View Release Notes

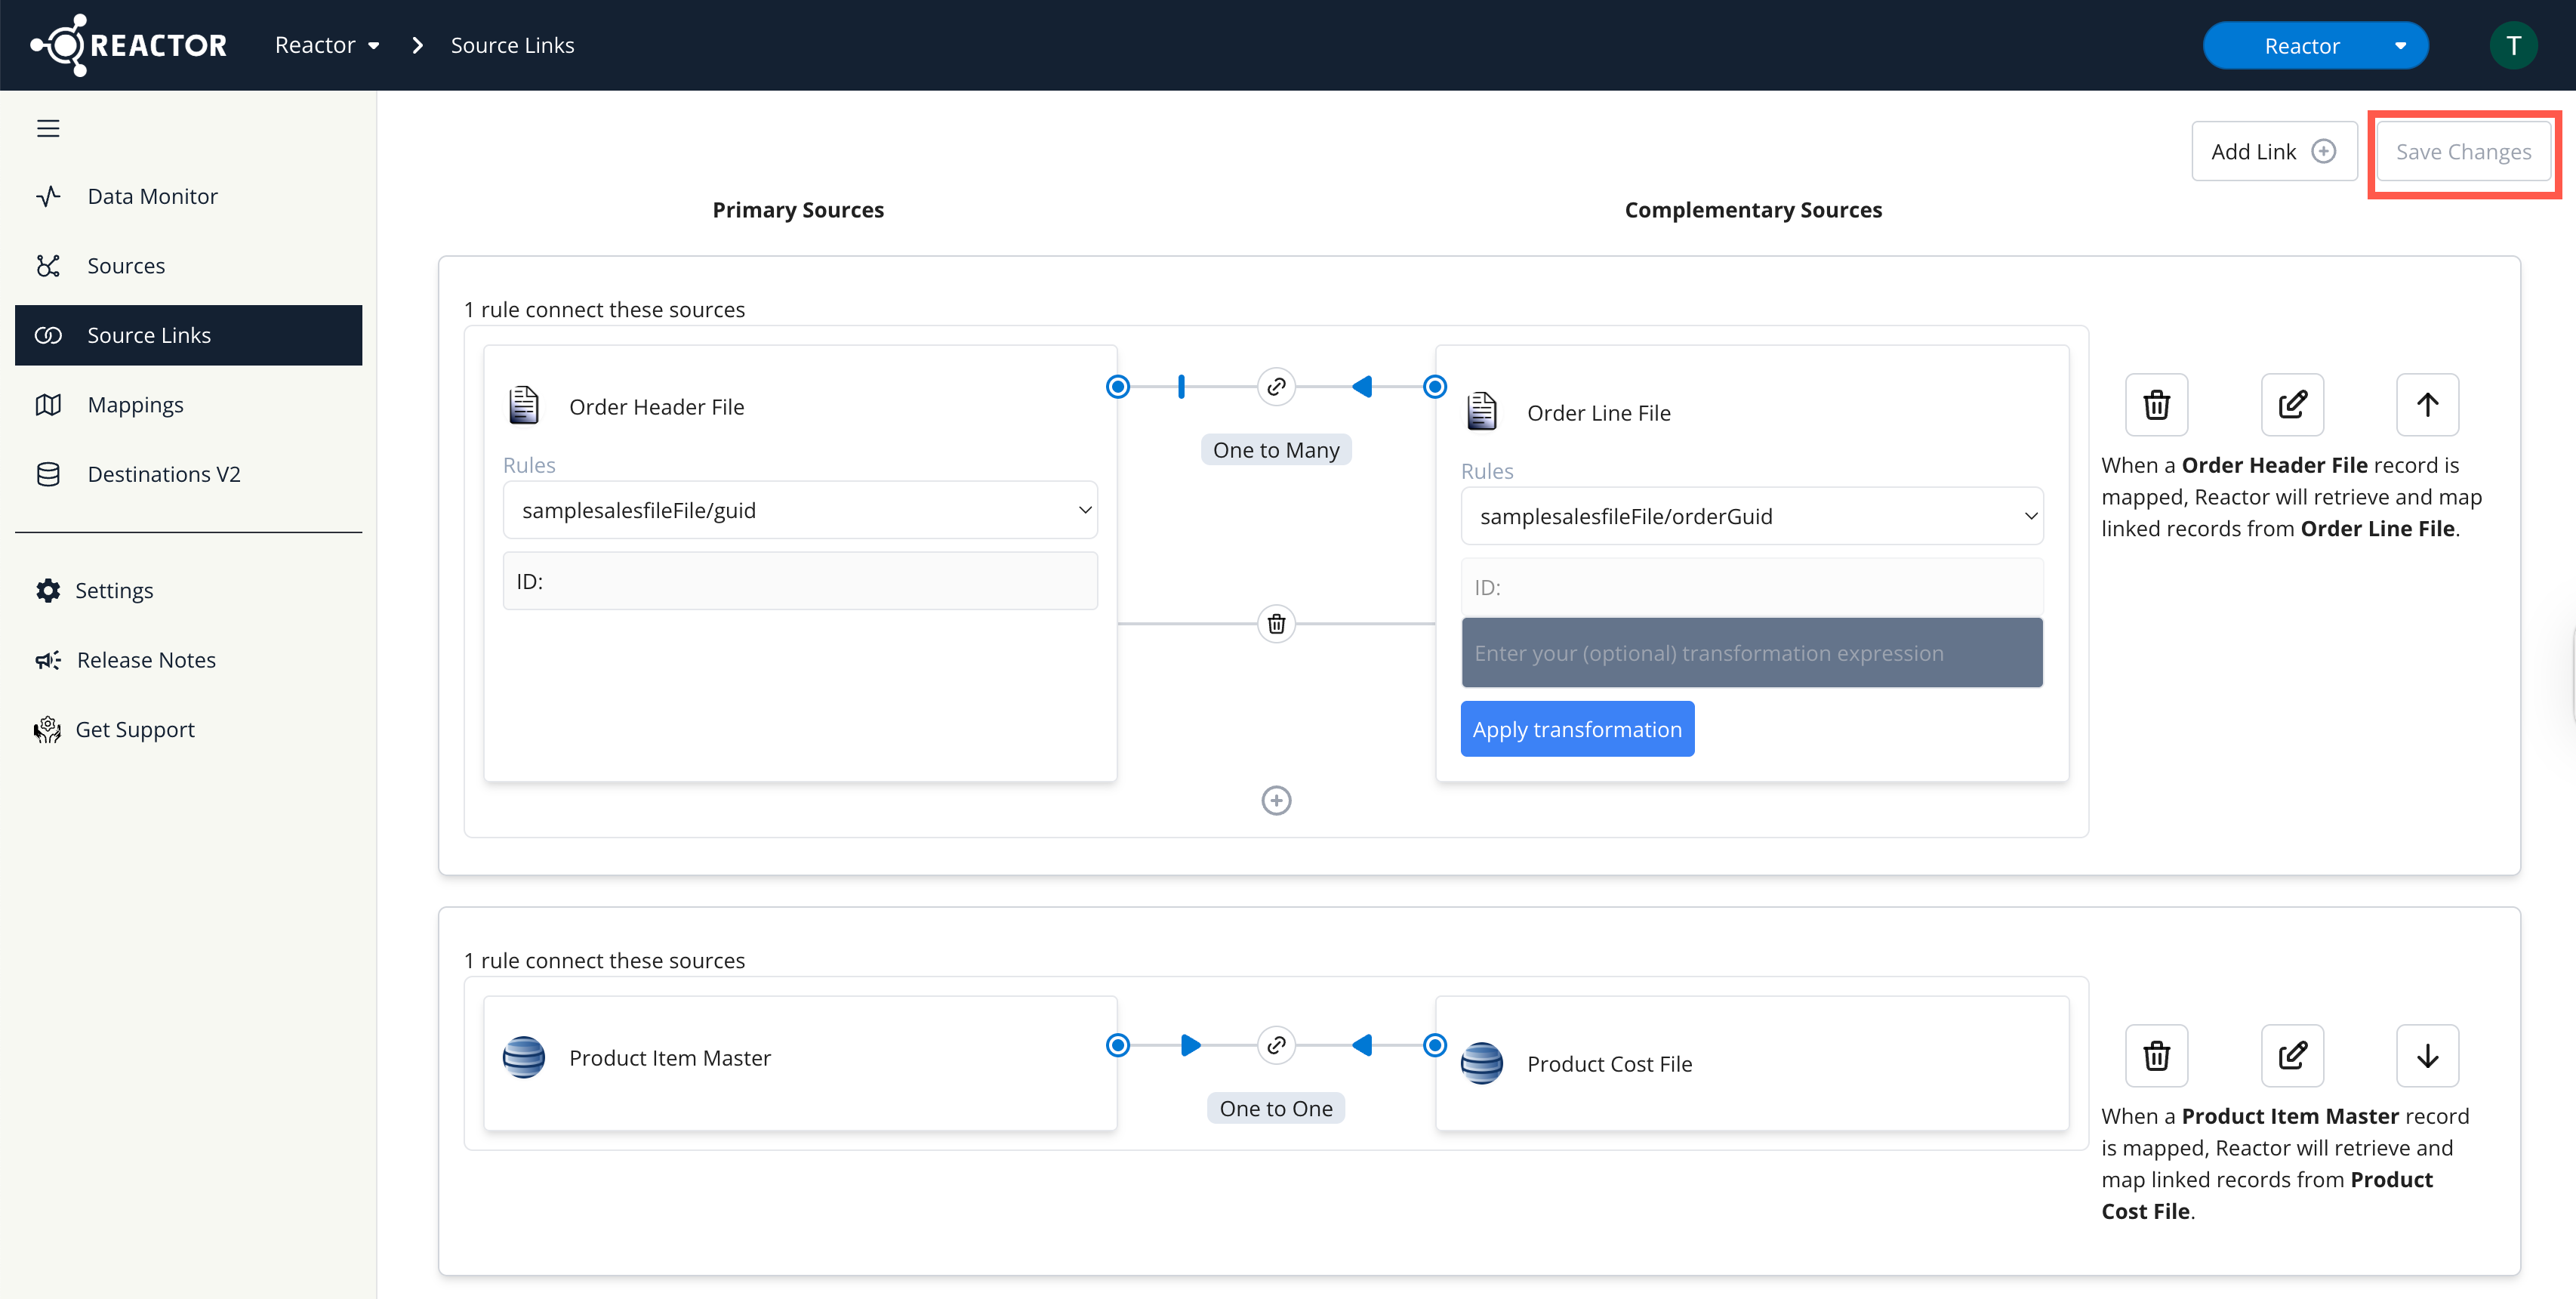[188, 660]
